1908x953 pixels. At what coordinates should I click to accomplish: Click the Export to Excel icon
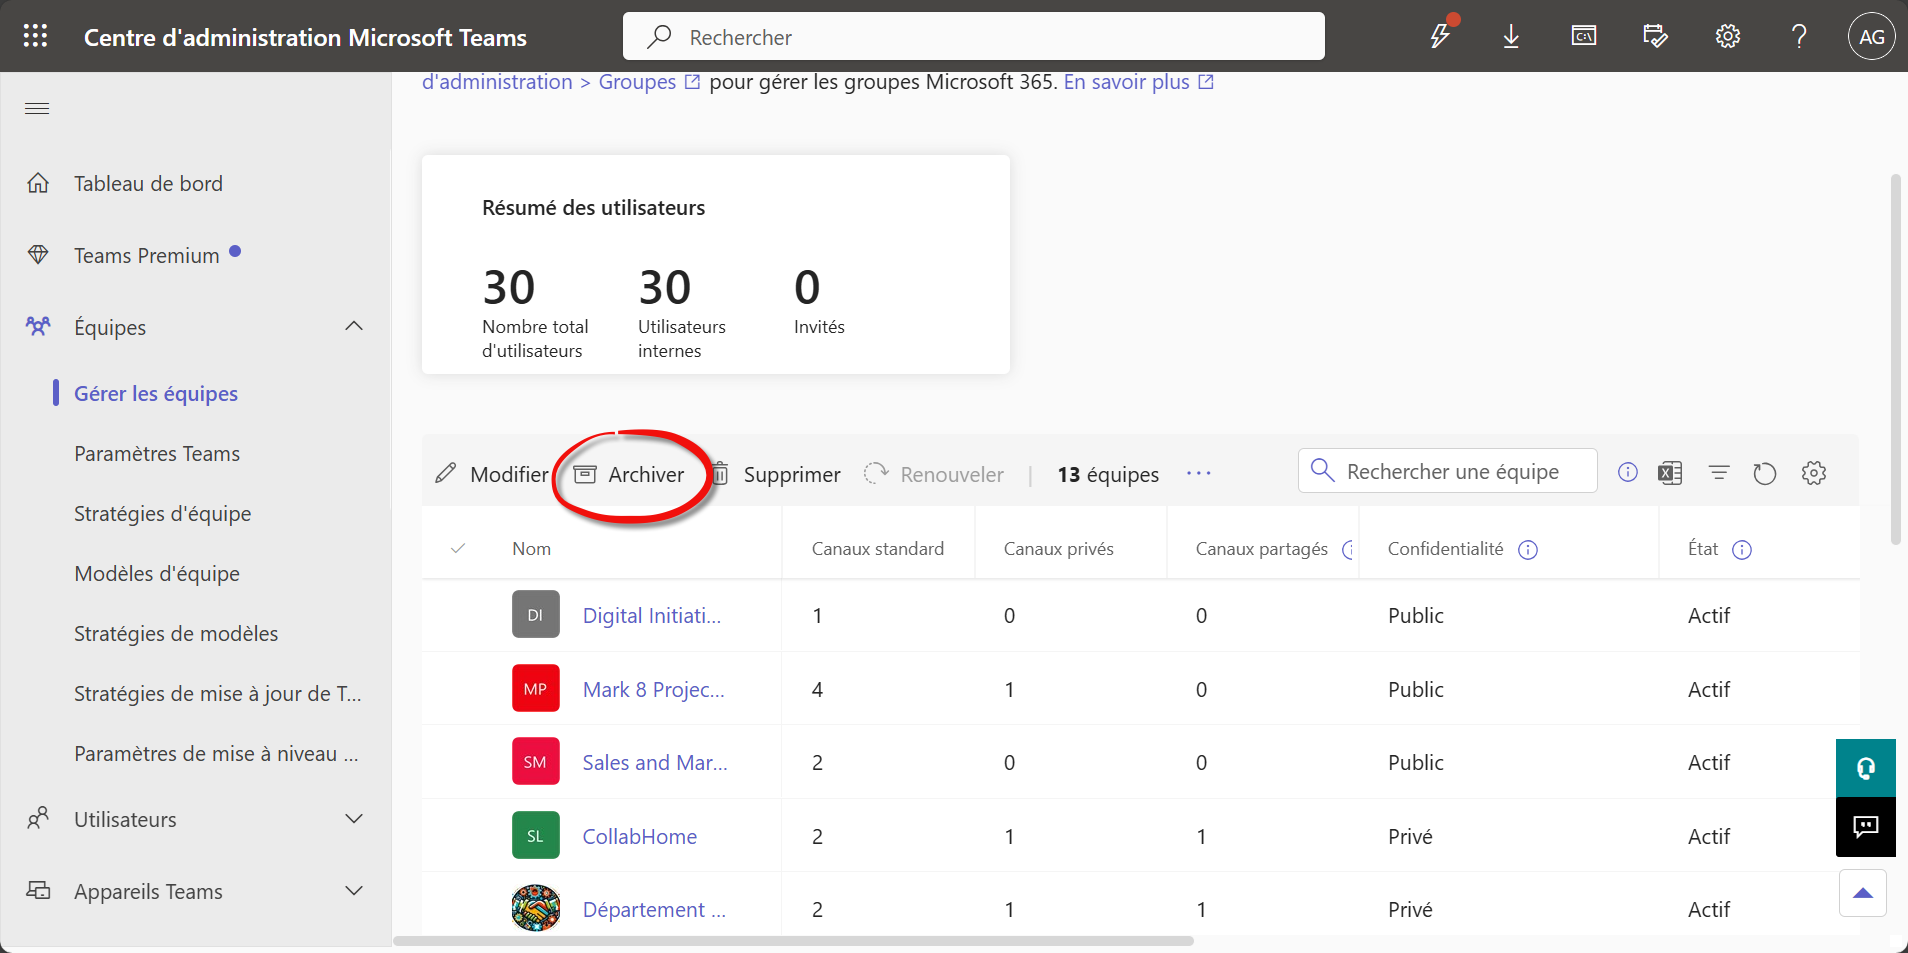(1670, 473)
